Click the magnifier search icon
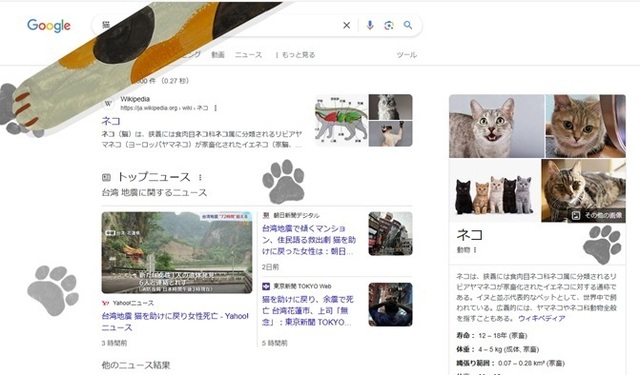The width and height of the screenshot is (640, 375). (x=408, y=25)
